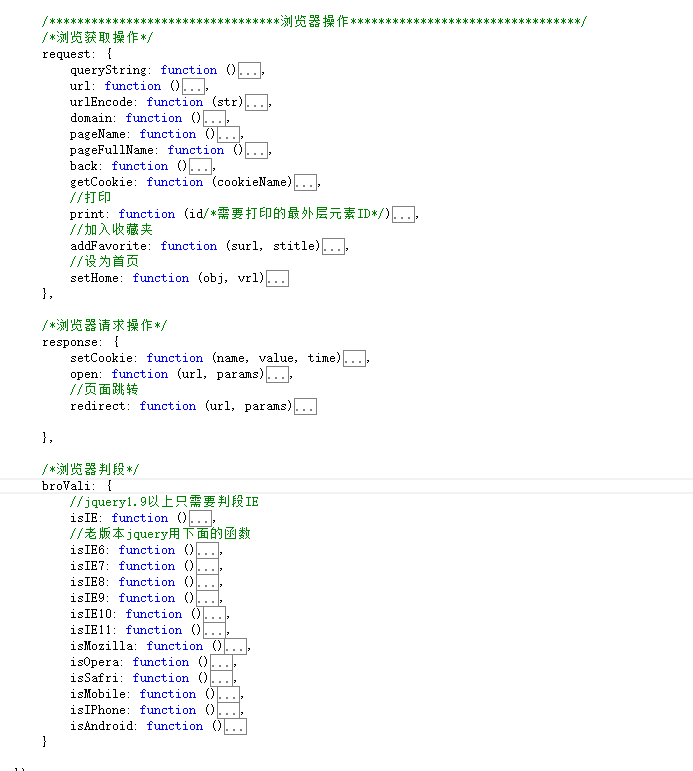Place cursor on 'response' property name
This screenshot has width=693, height=771.
click(70, 342)
